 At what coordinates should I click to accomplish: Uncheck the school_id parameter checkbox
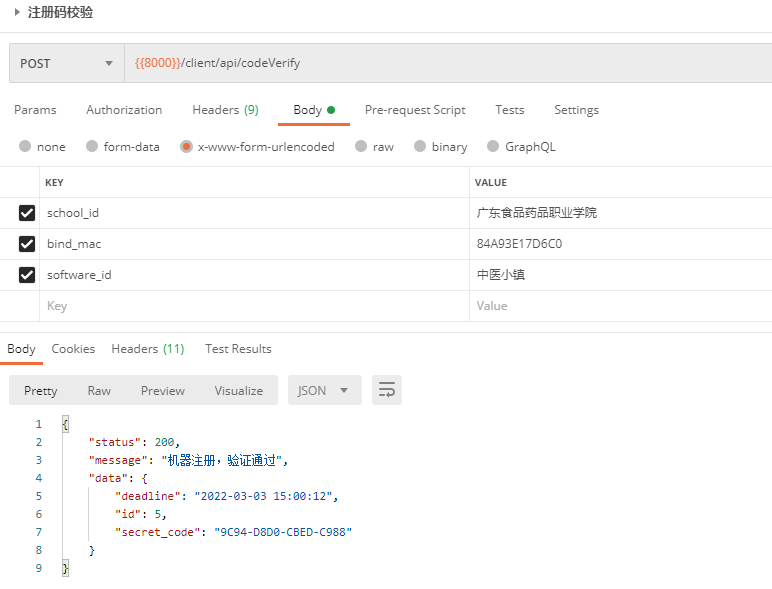coord(27,213)
